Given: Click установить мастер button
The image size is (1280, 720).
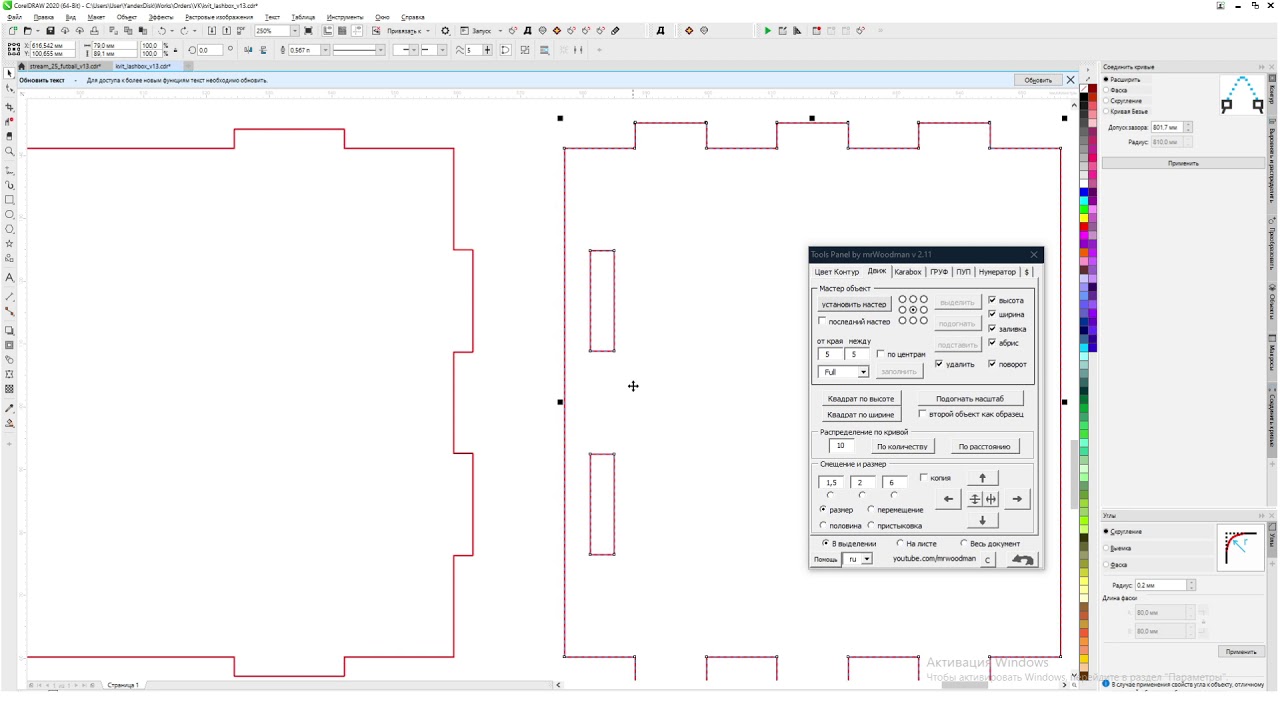Looking at the screenshot, I should point(854,304).
